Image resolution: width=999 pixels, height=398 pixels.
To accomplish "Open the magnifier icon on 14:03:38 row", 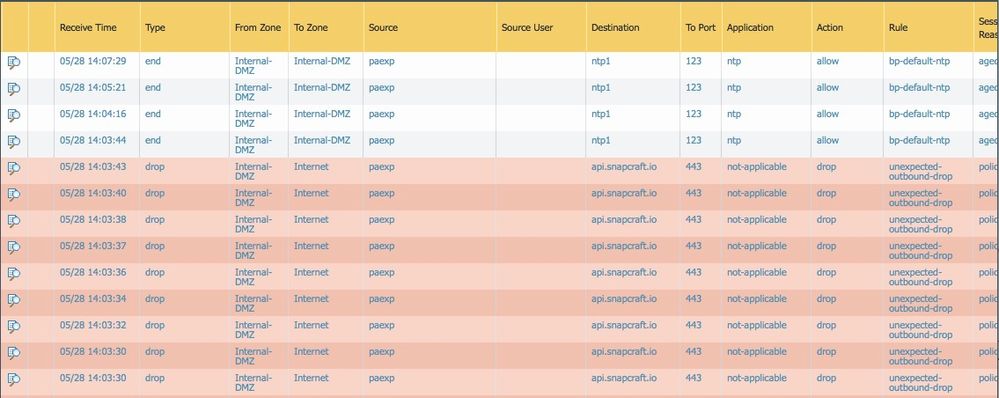I will [x=14, y=220].
